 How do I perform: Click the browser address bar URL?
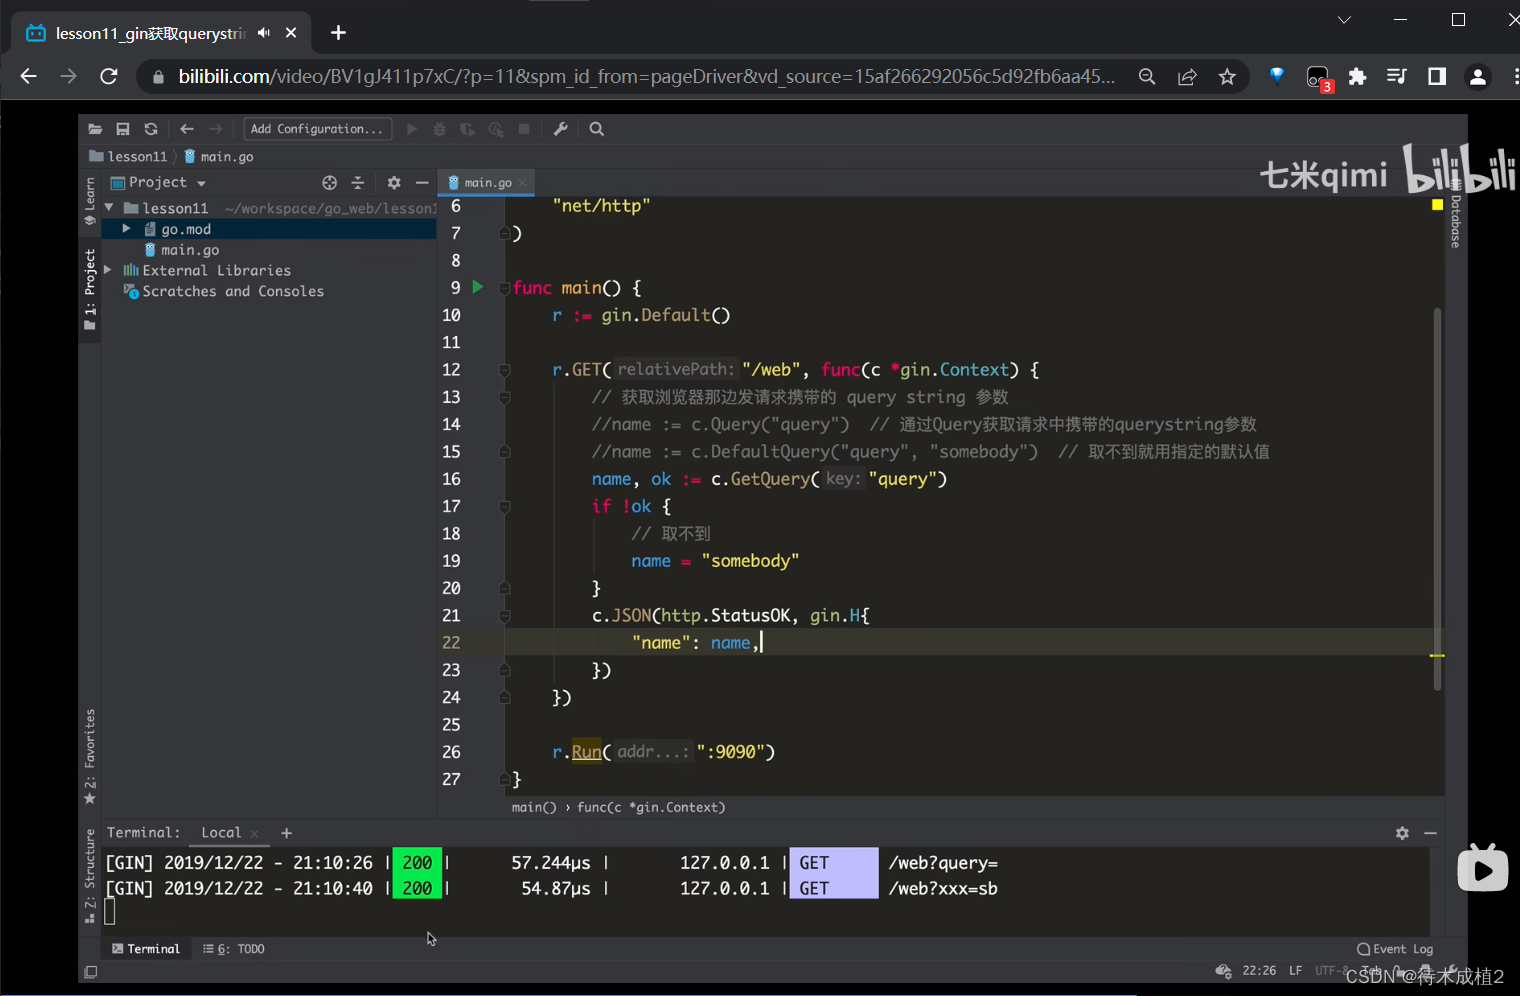[646, 77]
